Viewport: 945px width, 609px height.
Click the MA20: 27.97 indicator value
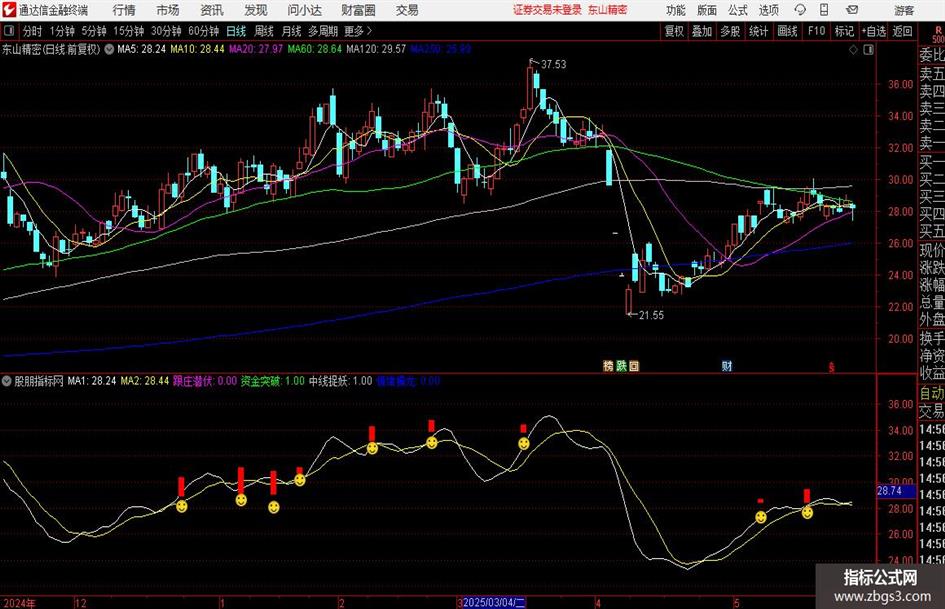(256, 49)
